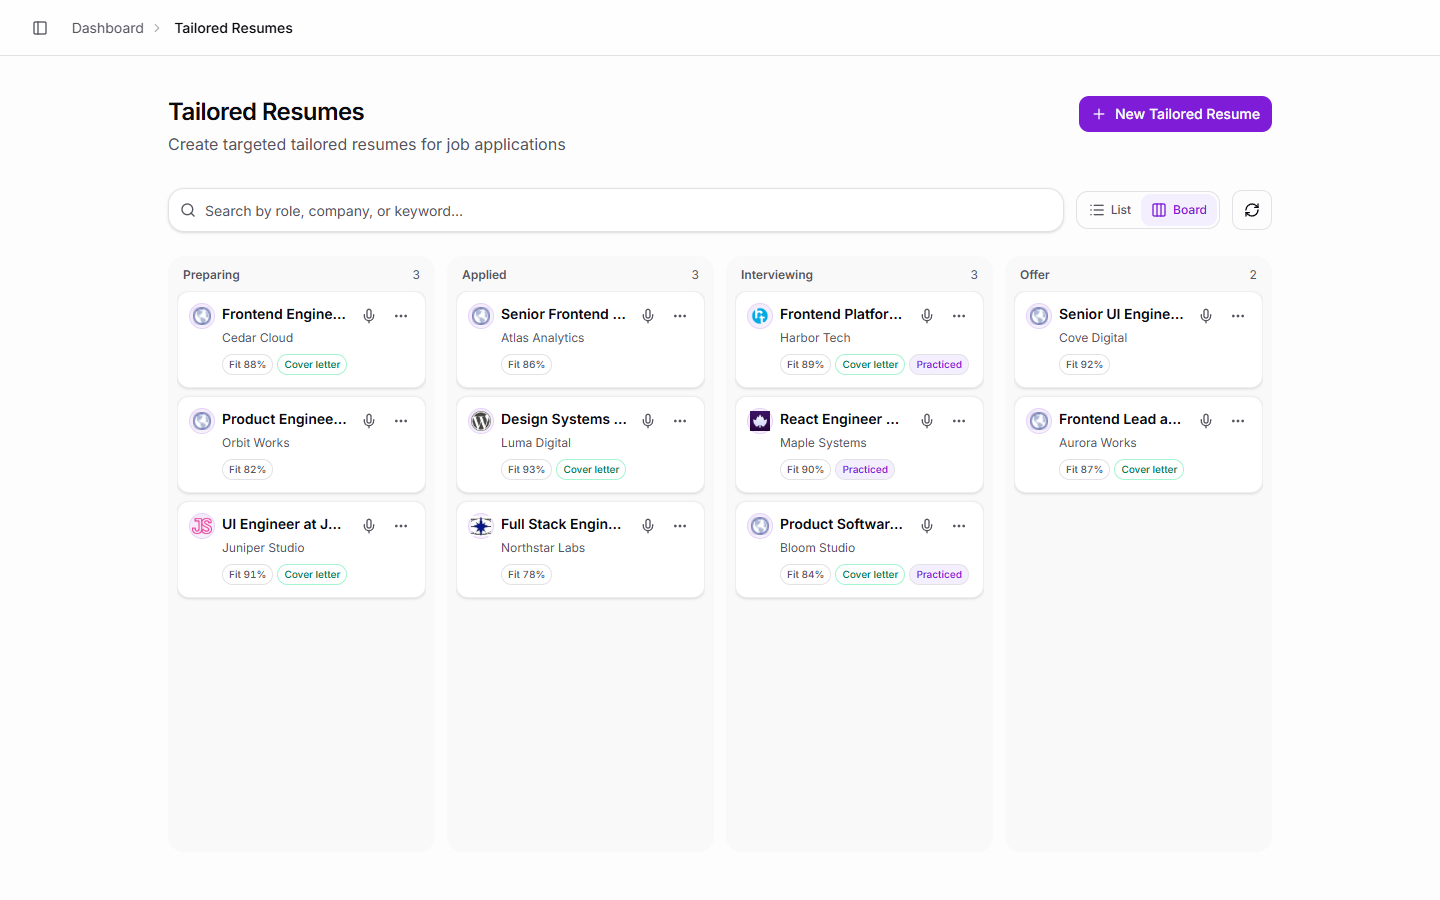Open React Engineer card title
Viewport: 1440px width, 900px height.
pyautogui.click(x=840, y=419)
